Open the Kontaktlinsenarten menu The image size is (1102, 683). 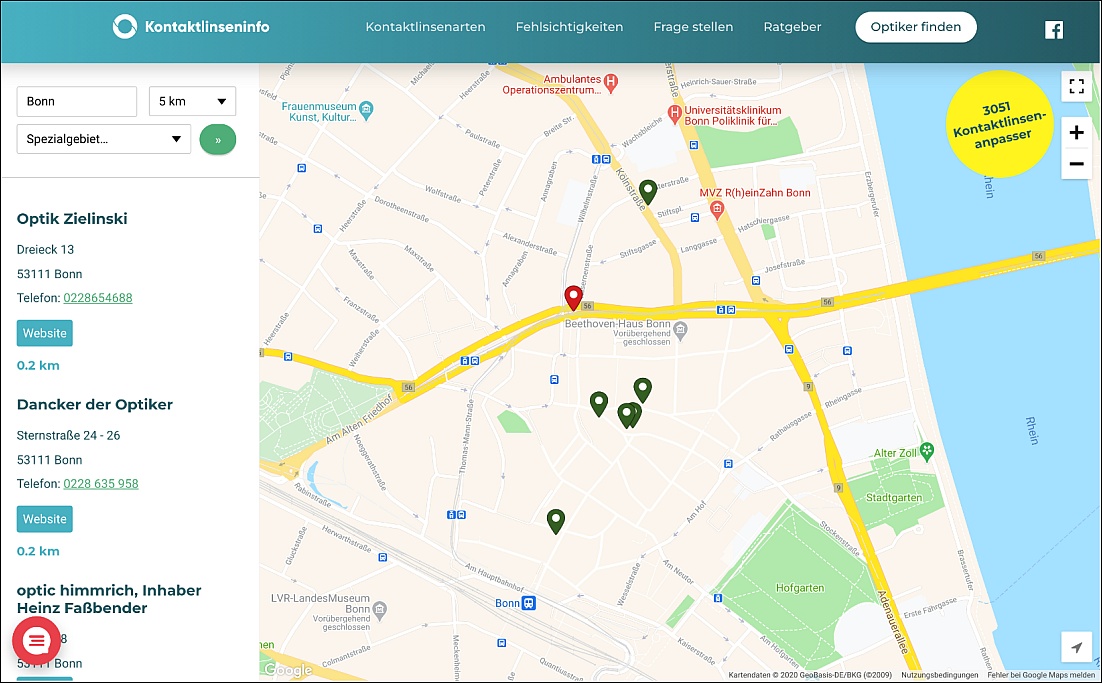pos(425,27)
